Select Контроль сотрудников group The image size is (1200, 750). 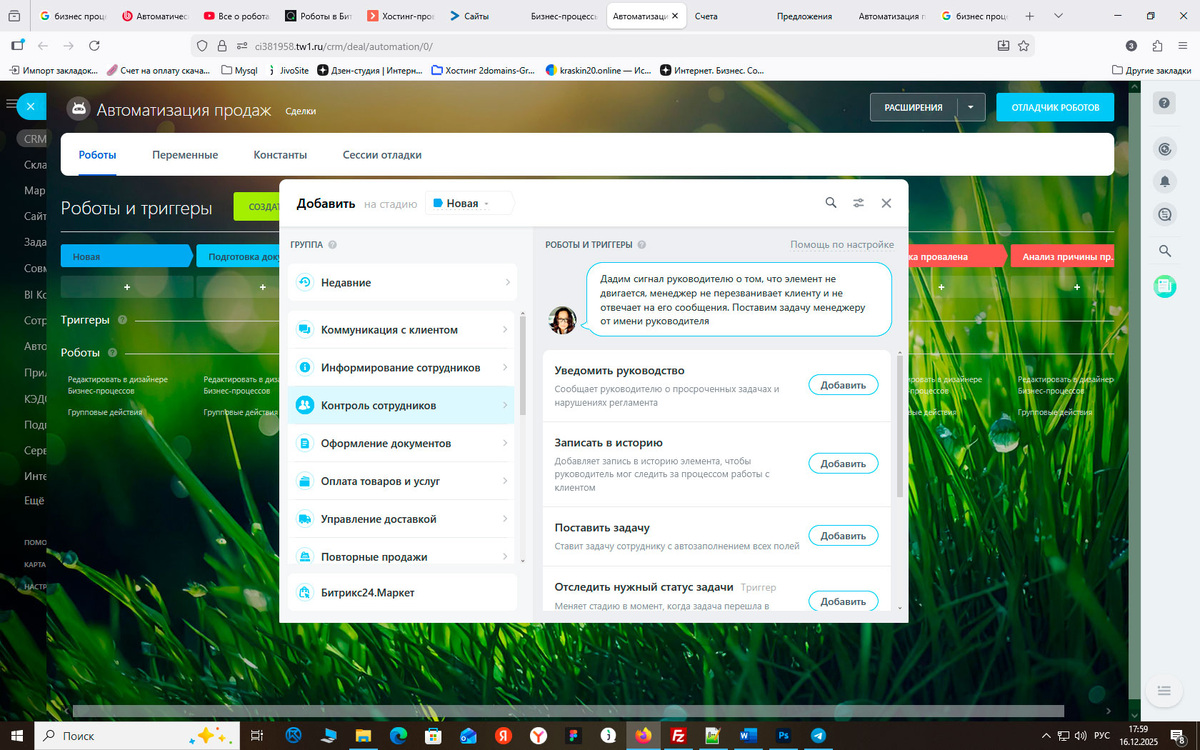pyautogui.click(x=402, y=406)
